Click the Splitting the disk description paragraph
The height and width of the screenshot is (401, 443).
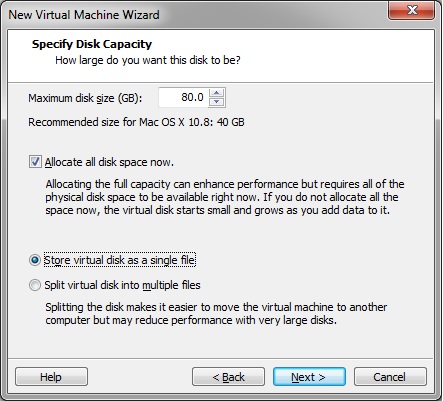click(x=216, y=313)
